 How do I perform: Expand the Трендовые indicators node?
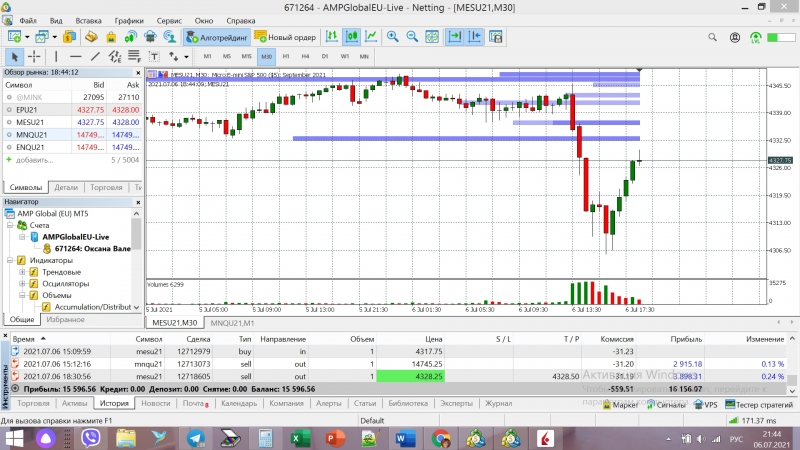pyautogui.click(x=22, y=272)
